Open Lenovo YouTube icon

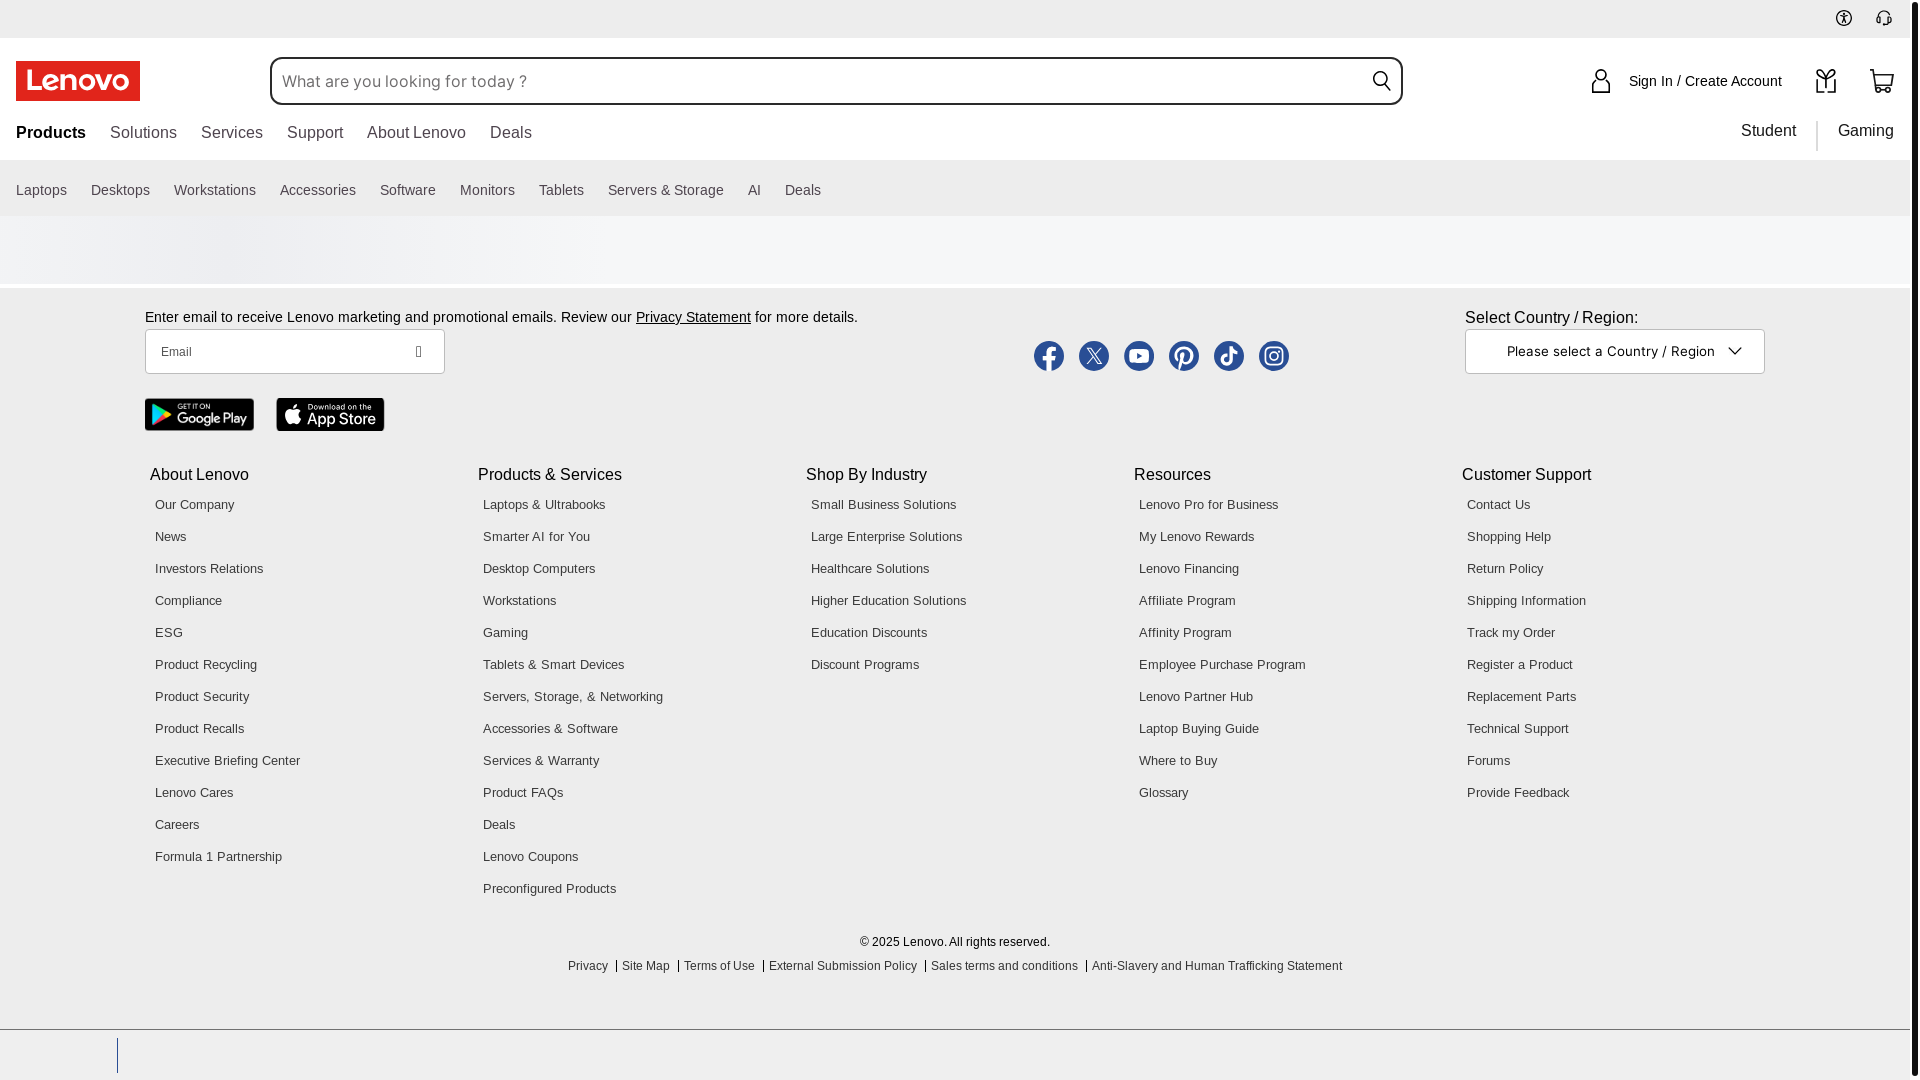[x=1139, y=356]
